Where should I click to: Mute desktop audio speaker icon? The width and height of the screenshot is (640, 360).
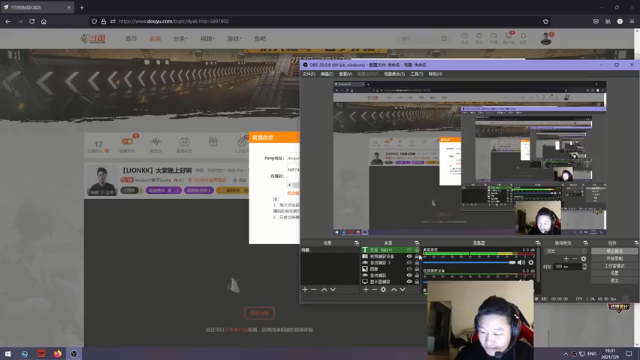tap(521, 262)
